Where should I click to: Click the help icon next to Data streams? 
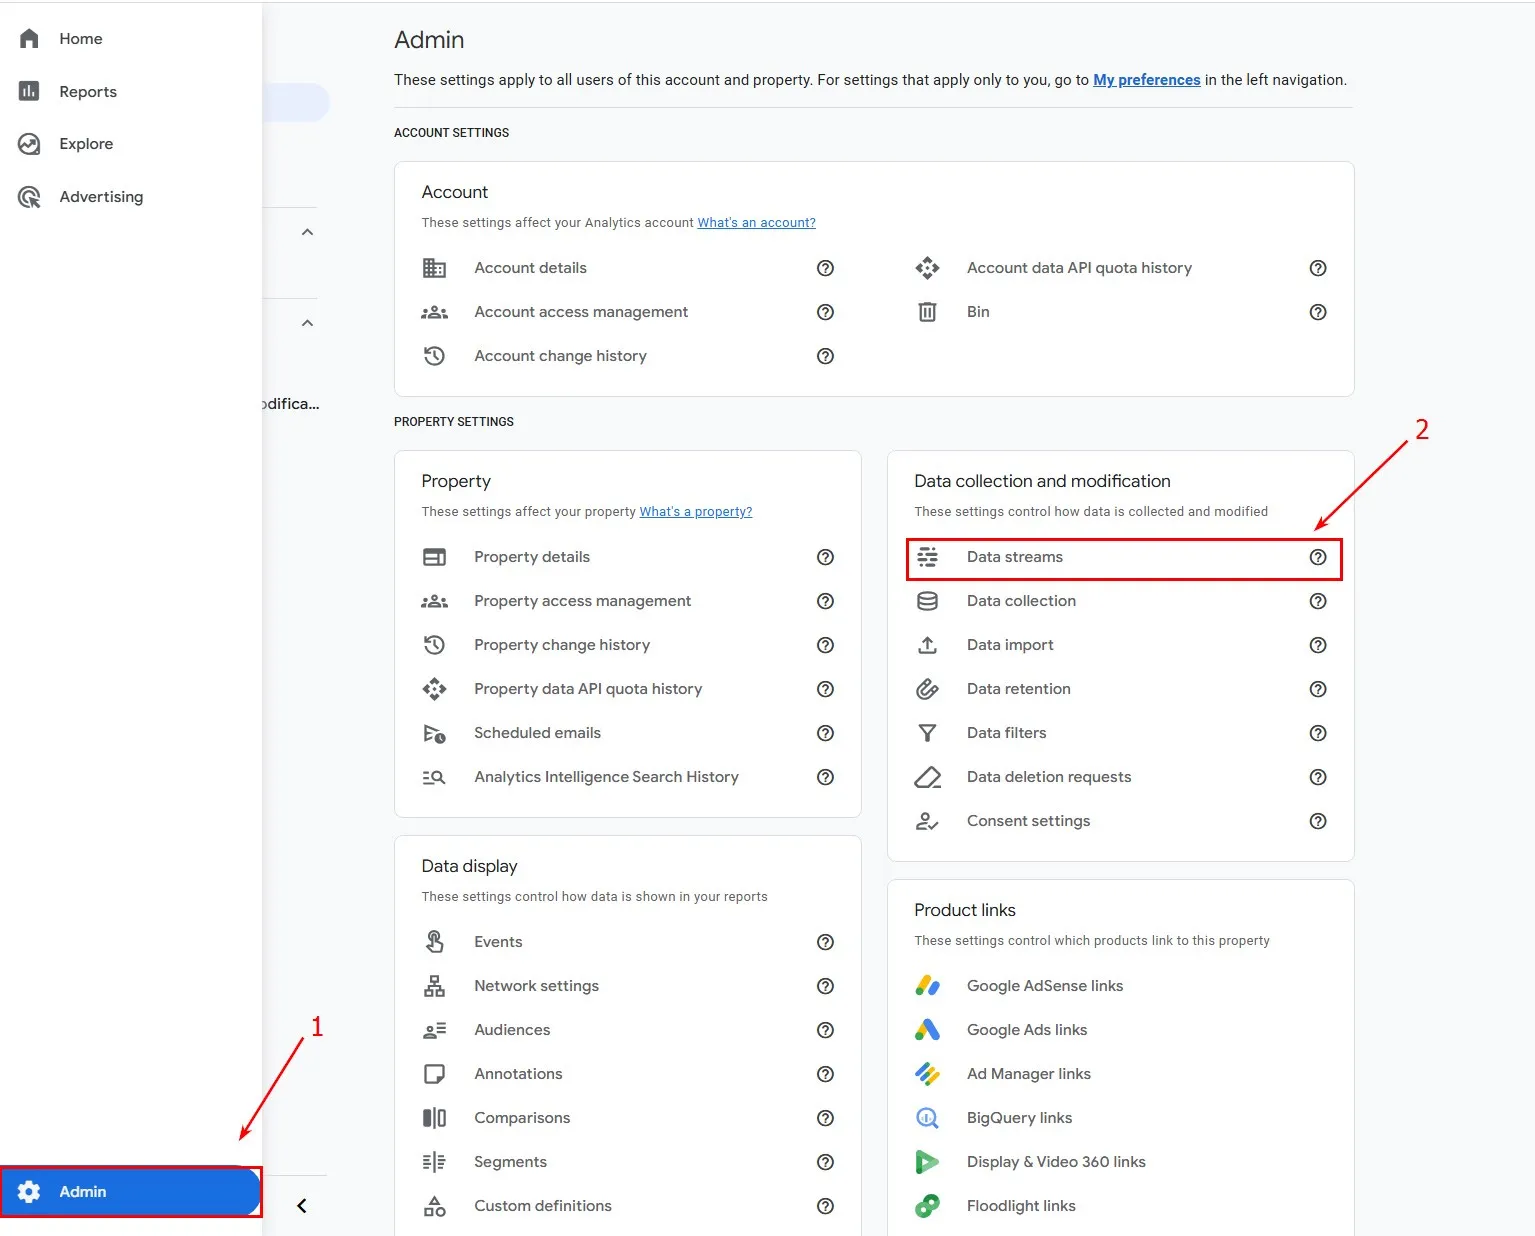1317,557
